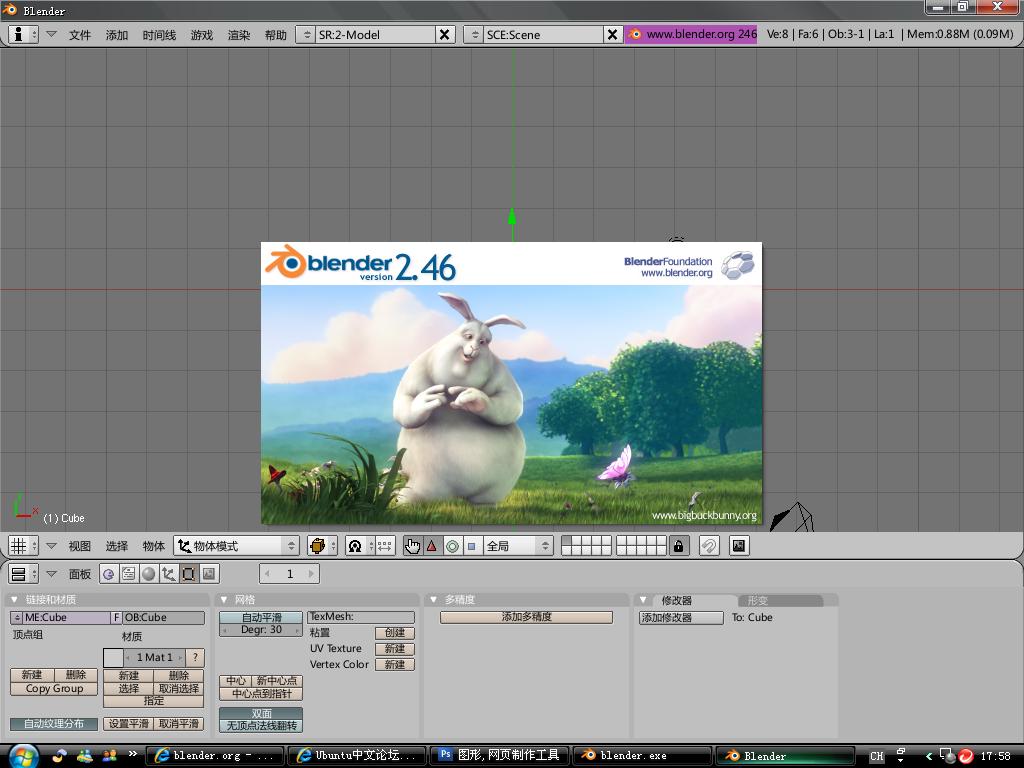
Task: Toggle the 双面 button
Action: [261, 713]
